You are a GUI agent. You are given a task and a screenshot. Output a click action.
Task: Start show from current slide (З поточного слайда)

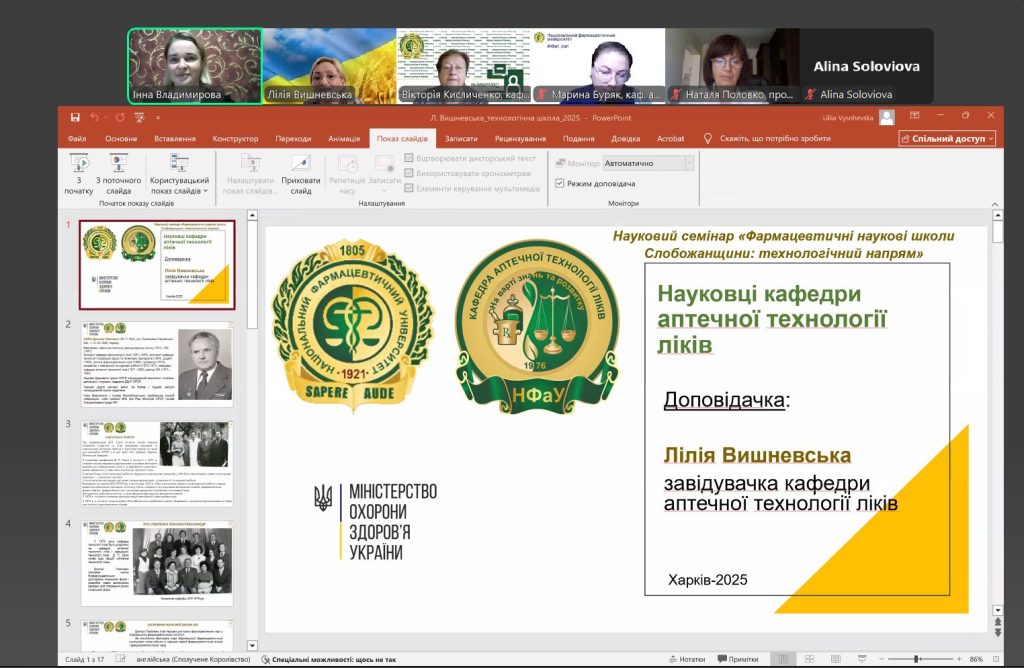[x=118, y=174]
